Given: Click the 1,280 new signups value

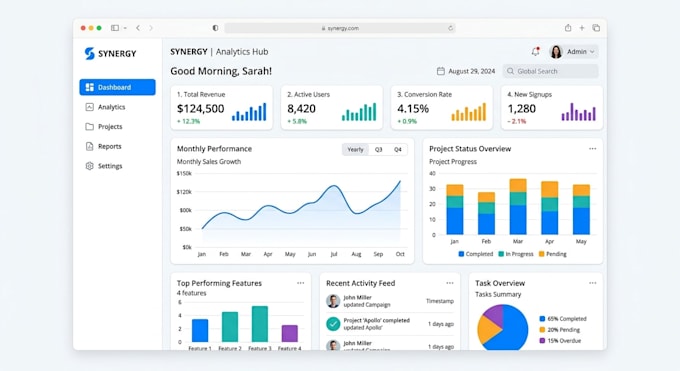Looking at the screenshot, I should tap(522, 108).
